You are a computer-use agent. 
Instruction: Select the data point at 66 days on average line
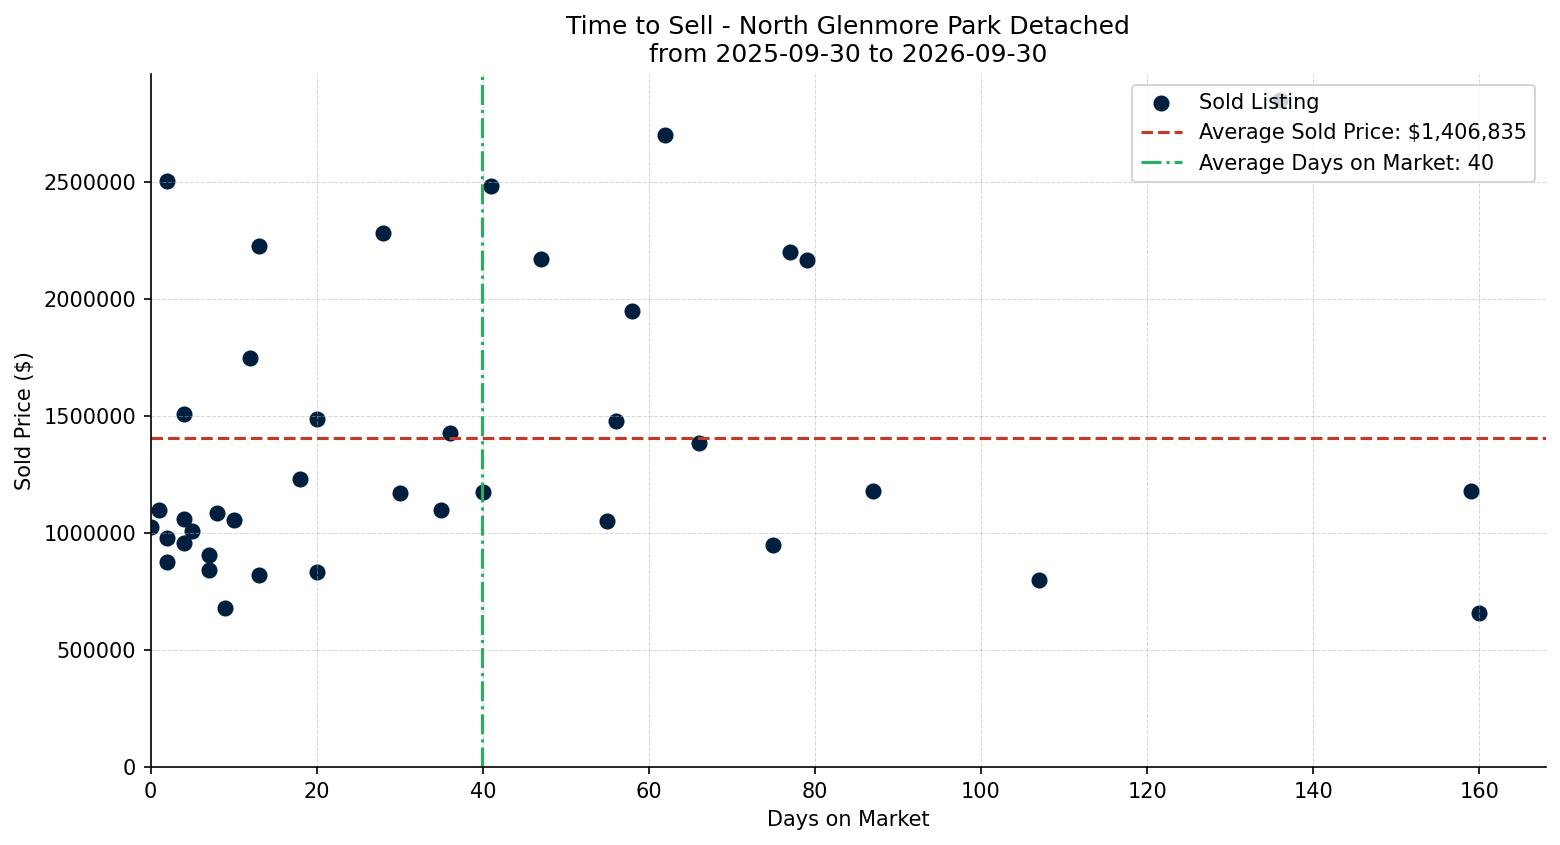[x=699, y=443]
